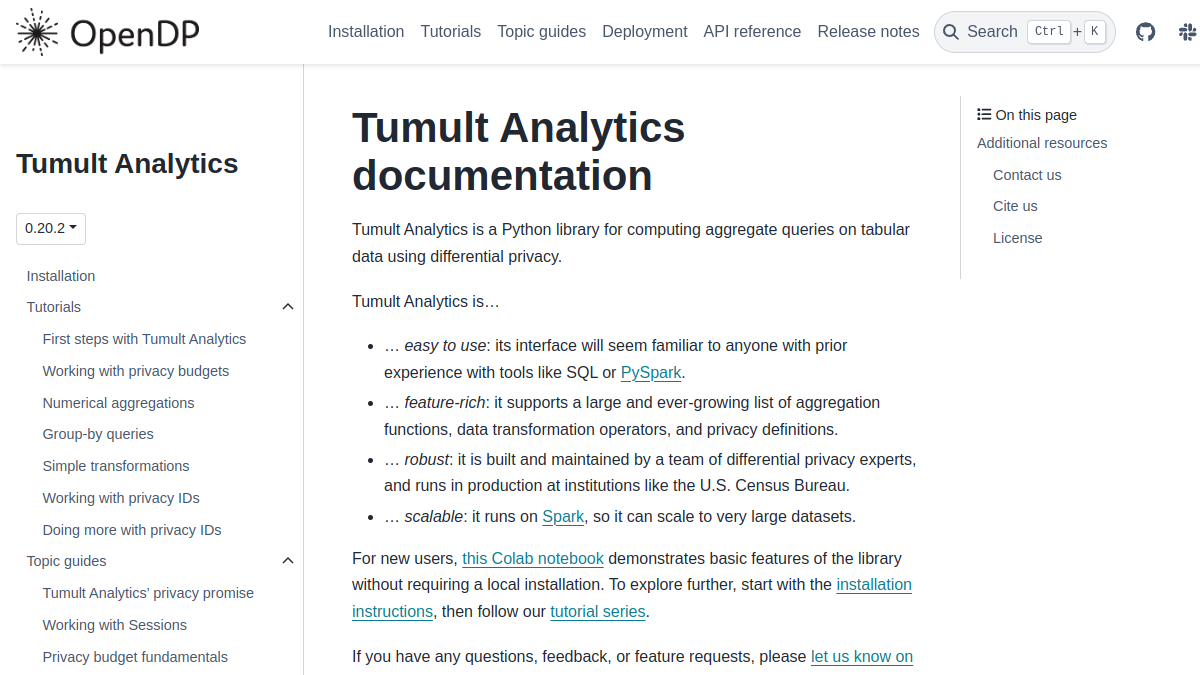
Task: Open Working with privacy budgets tutorial
Action: pyautogui.click(x=136, y=371)
